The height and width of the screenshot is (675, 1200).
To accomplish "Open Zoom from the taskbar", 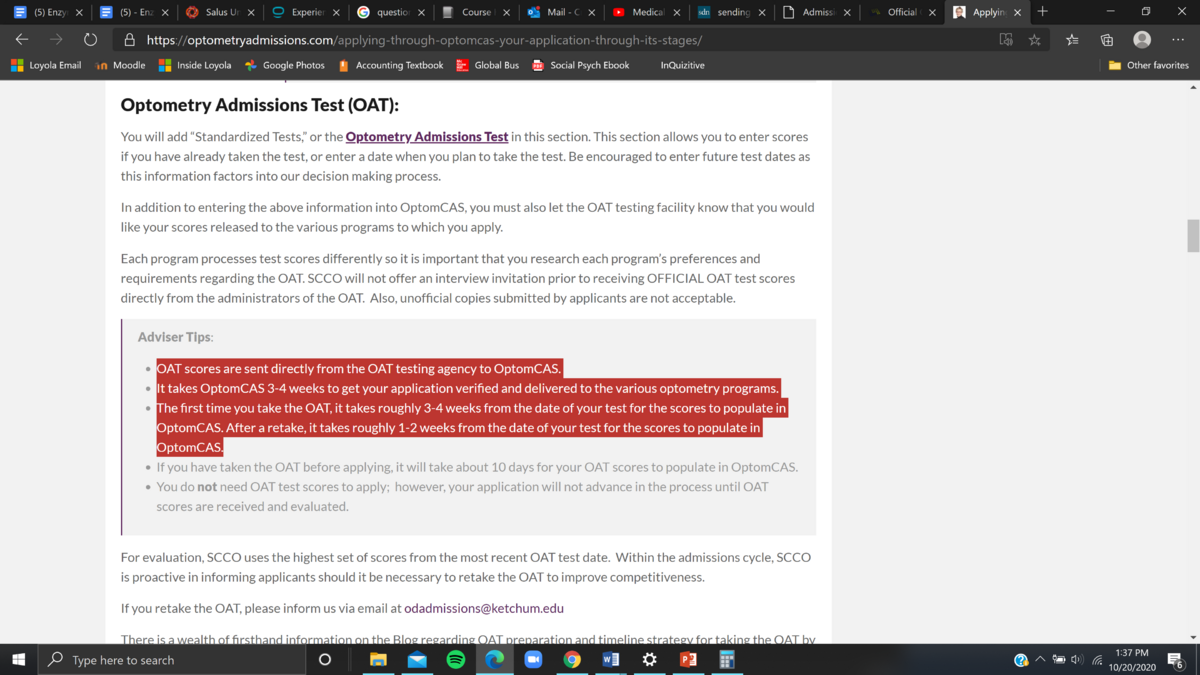I will pos(533,660).
